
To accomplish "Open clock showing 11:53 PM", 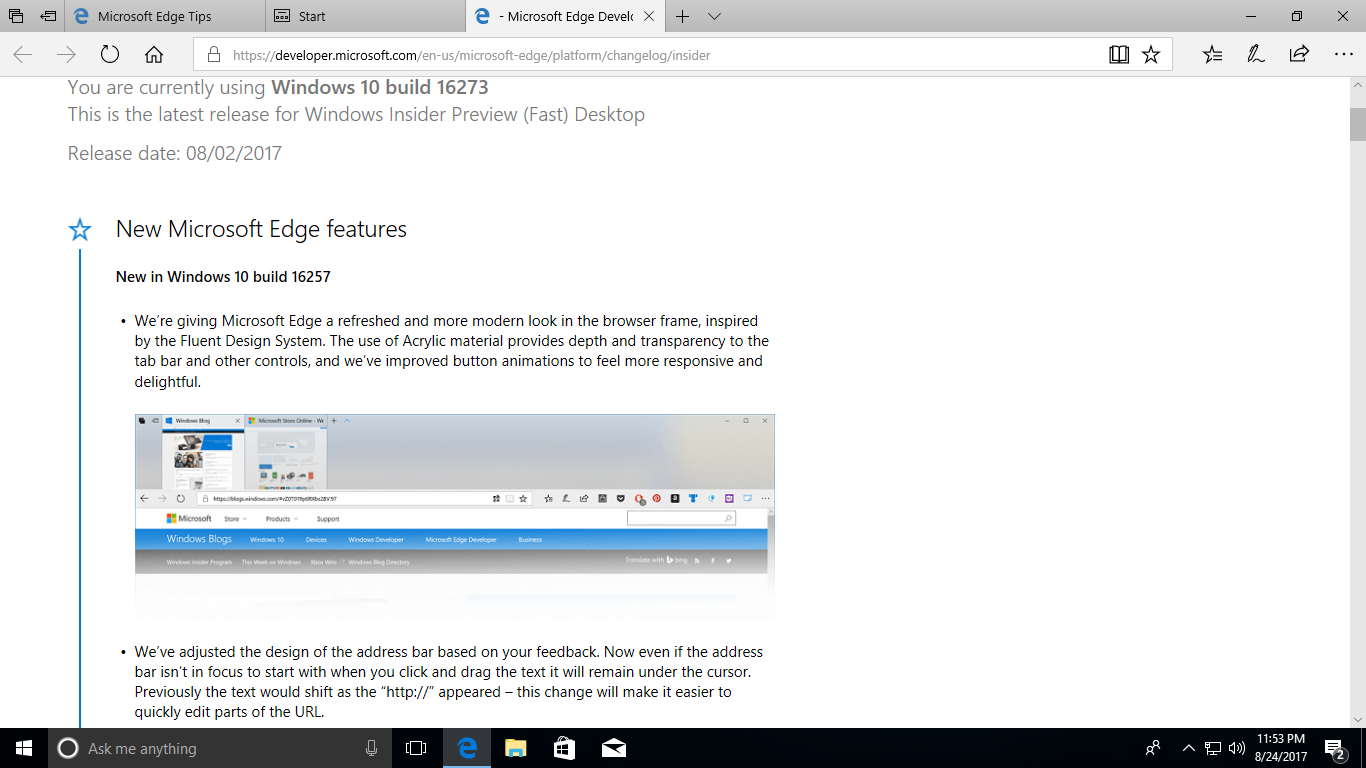I will tap(1281, 748).
